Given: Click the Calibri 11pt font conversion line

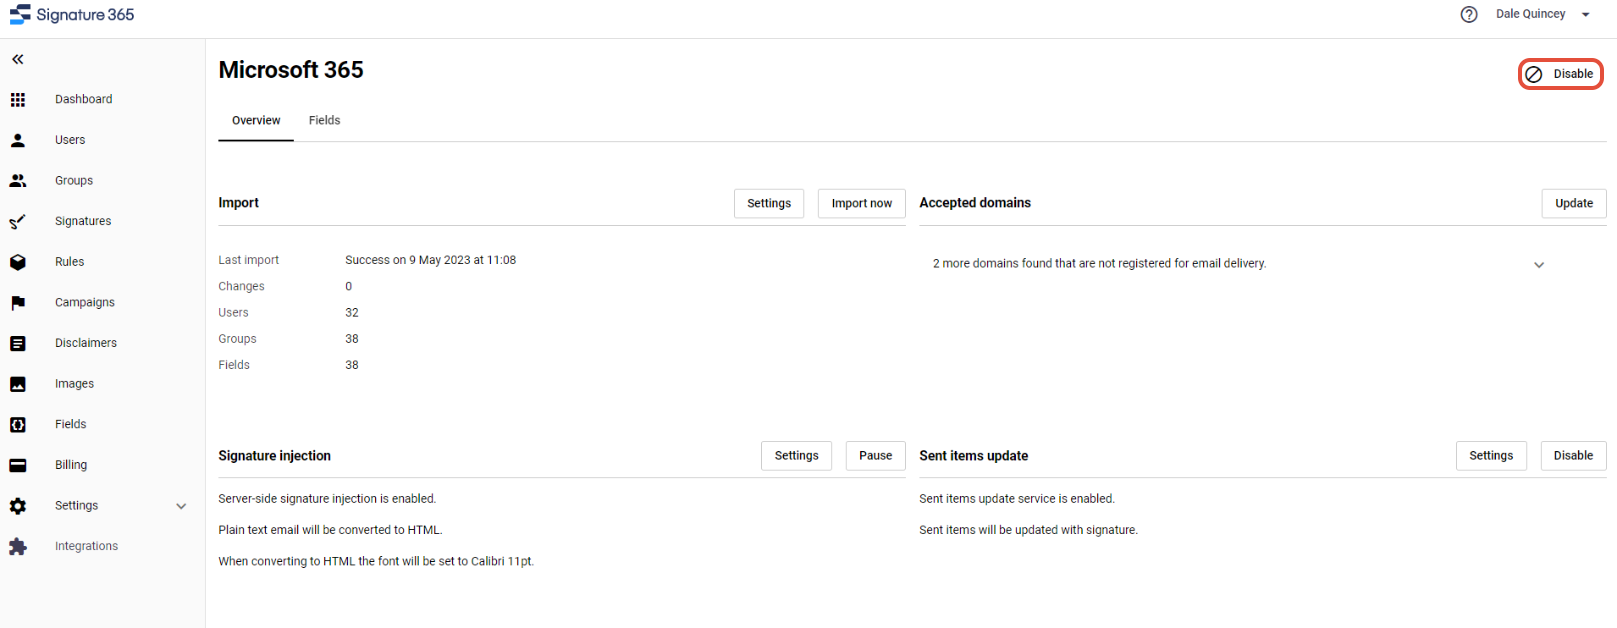Looking at the screenshot, I should 376,562.
